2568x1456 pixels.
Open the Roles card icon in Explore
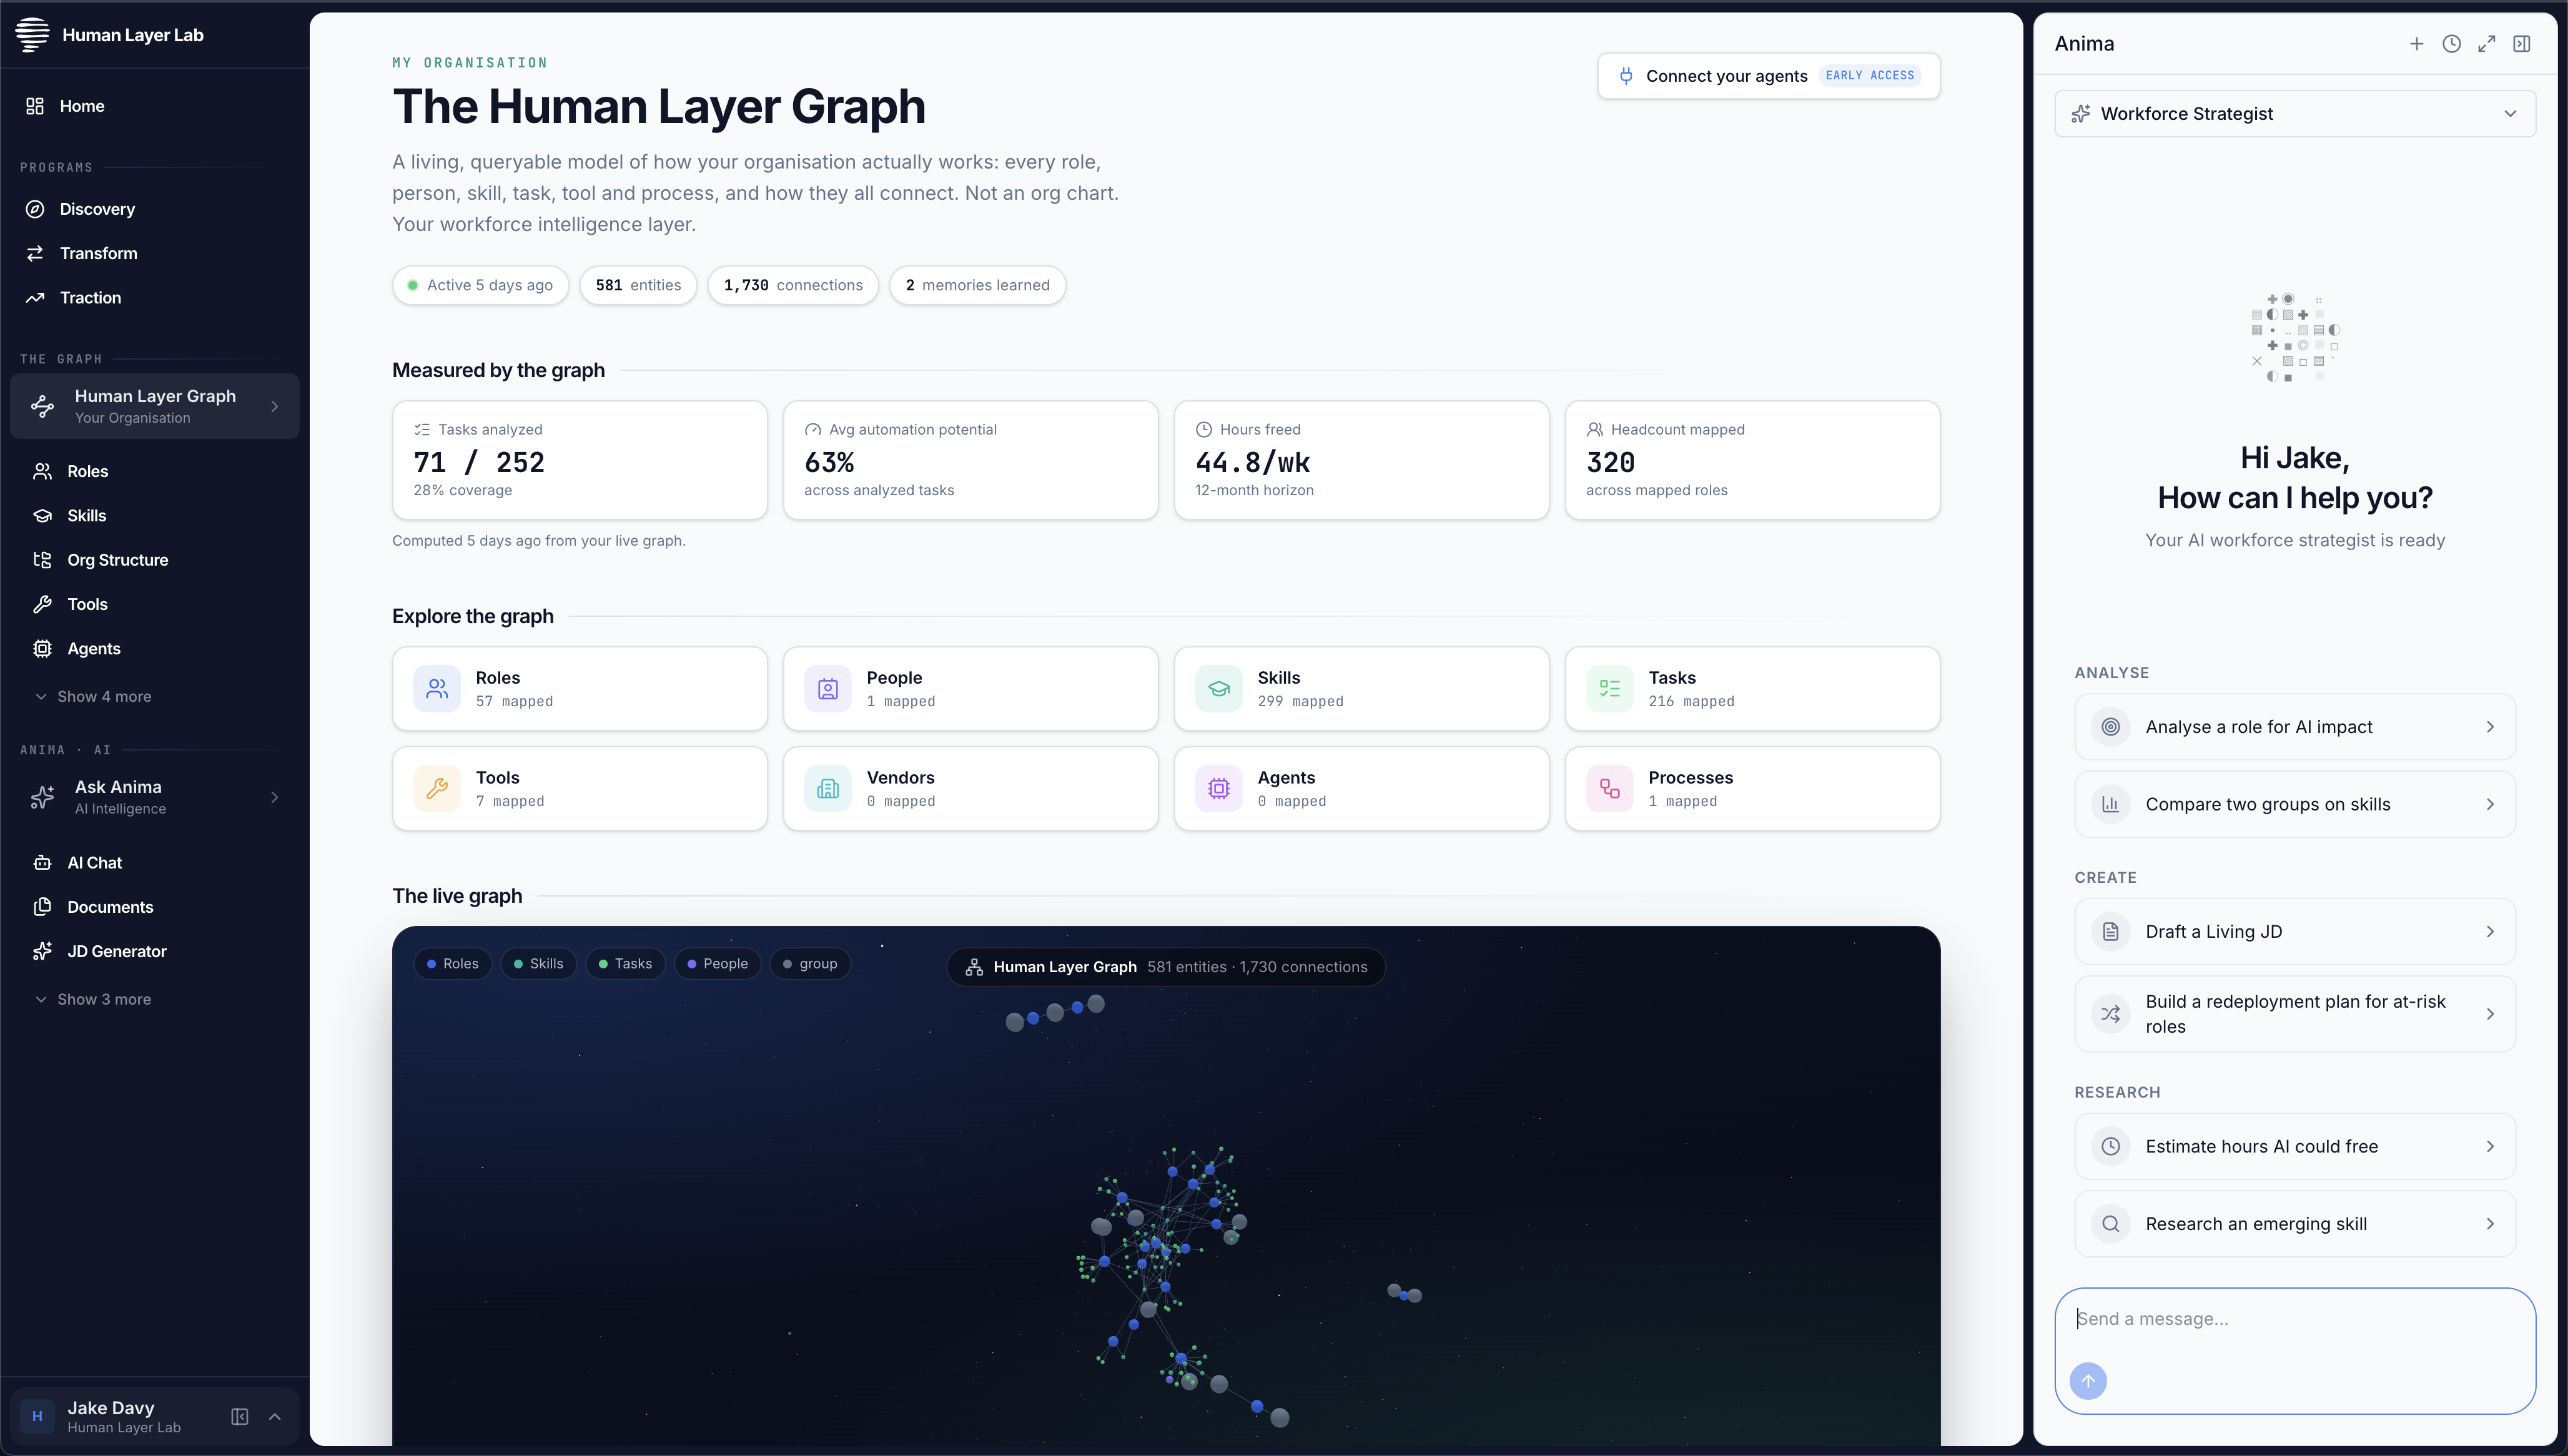pos(437,688)
